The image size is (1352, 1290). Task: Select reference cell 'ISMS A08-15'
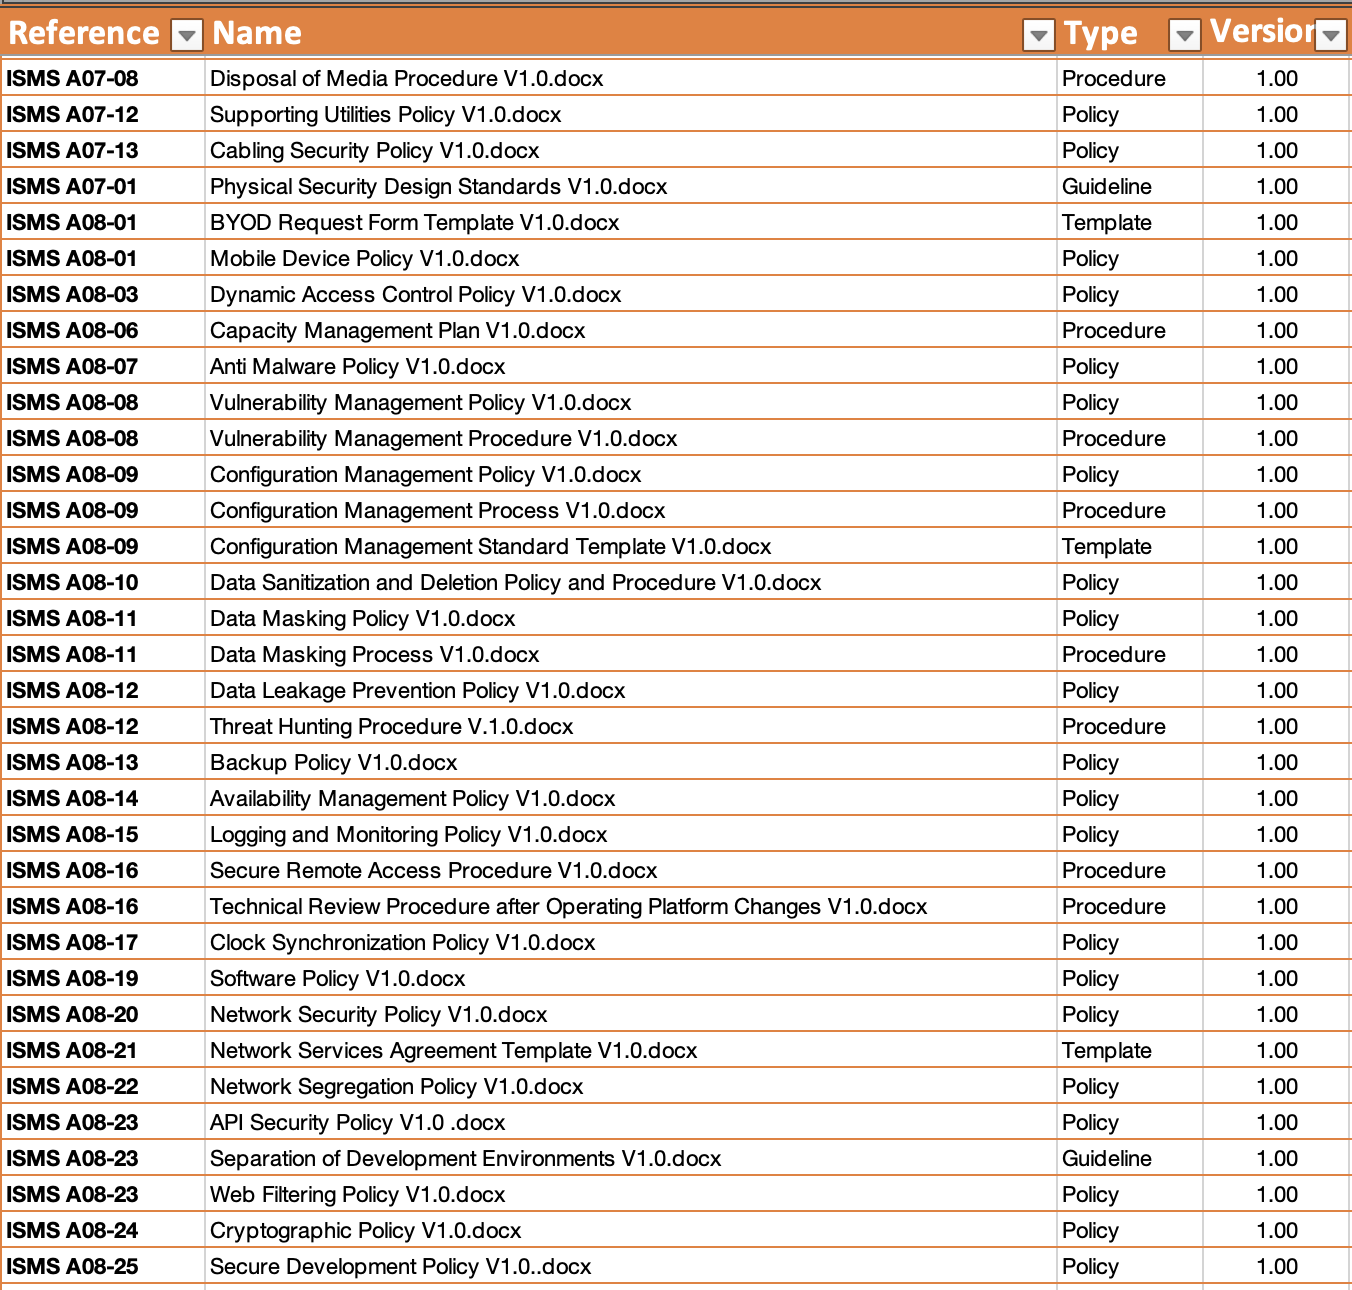(x=103, y=834)
